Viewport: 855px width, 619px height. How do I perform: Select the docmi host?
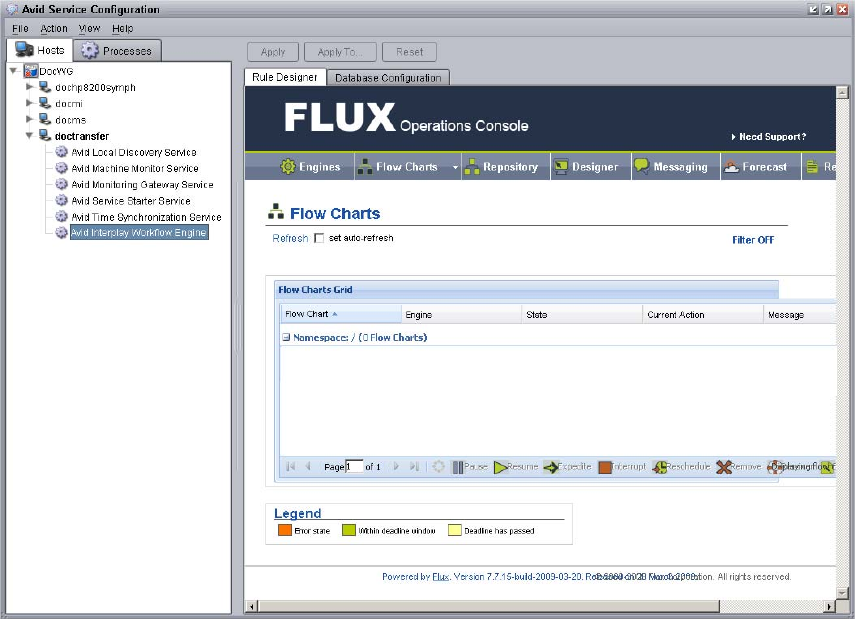(x=69, y=104)
